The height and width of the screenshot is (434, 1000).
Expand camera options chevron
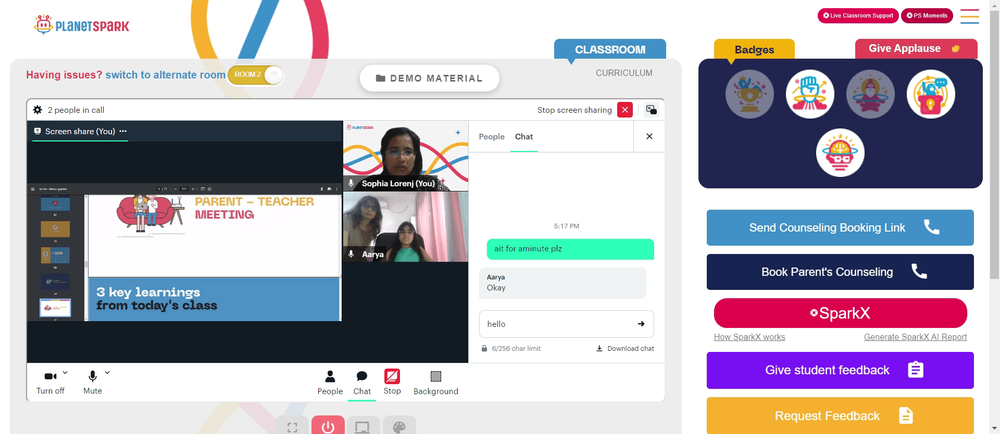coord(65,373)
